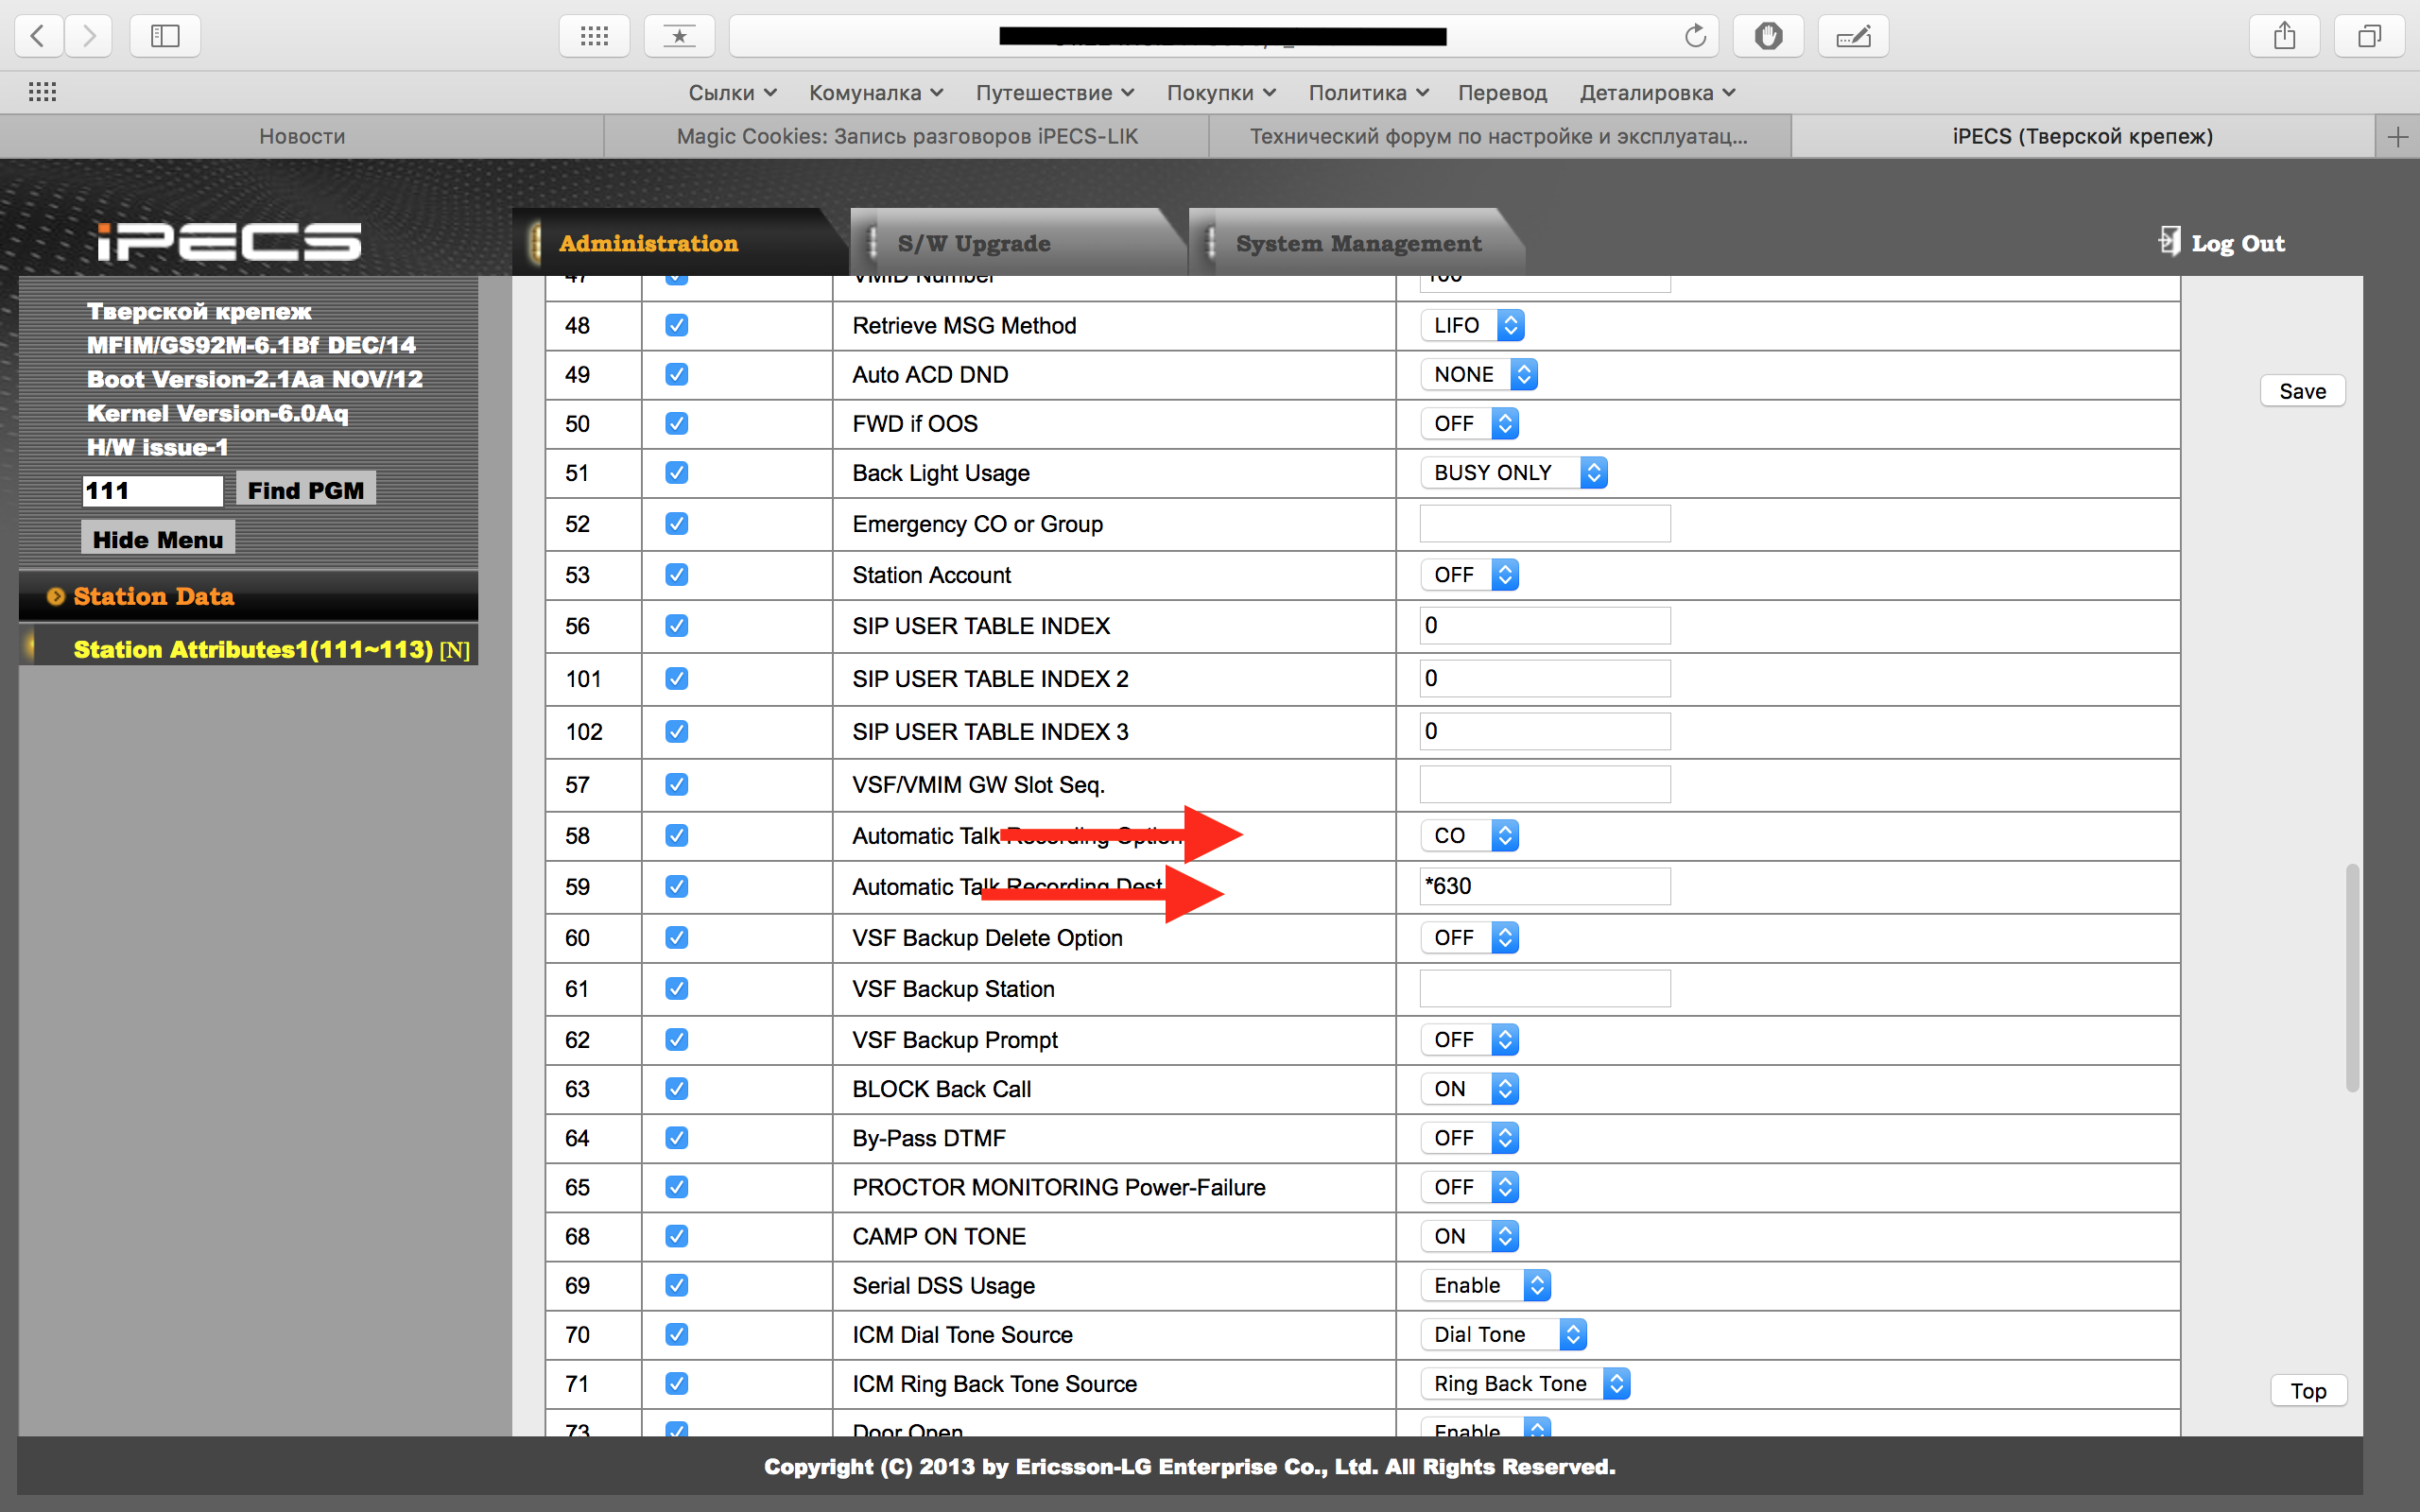Switch to S/W Upgrade tab
The width and height of the screenshot is (2420, 1512).
tap(973, 243)
